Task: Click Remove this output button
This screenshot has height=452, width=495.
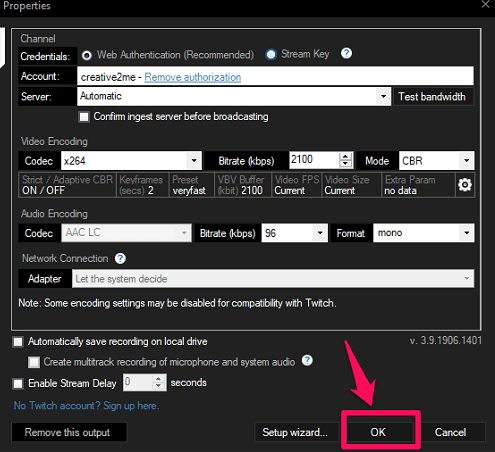Action: (x=69, y=432)
